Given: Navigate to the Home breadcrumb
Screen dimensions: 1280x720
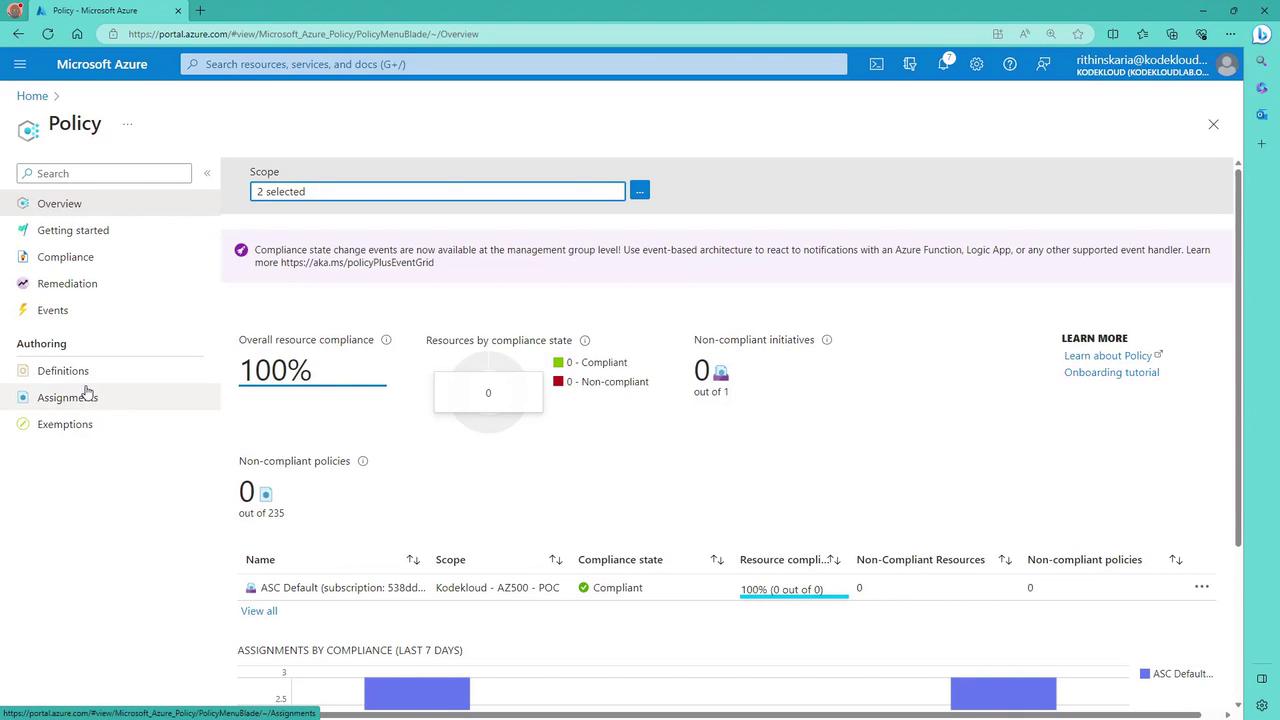Looking at the screenshot, I should coord(32,96).
